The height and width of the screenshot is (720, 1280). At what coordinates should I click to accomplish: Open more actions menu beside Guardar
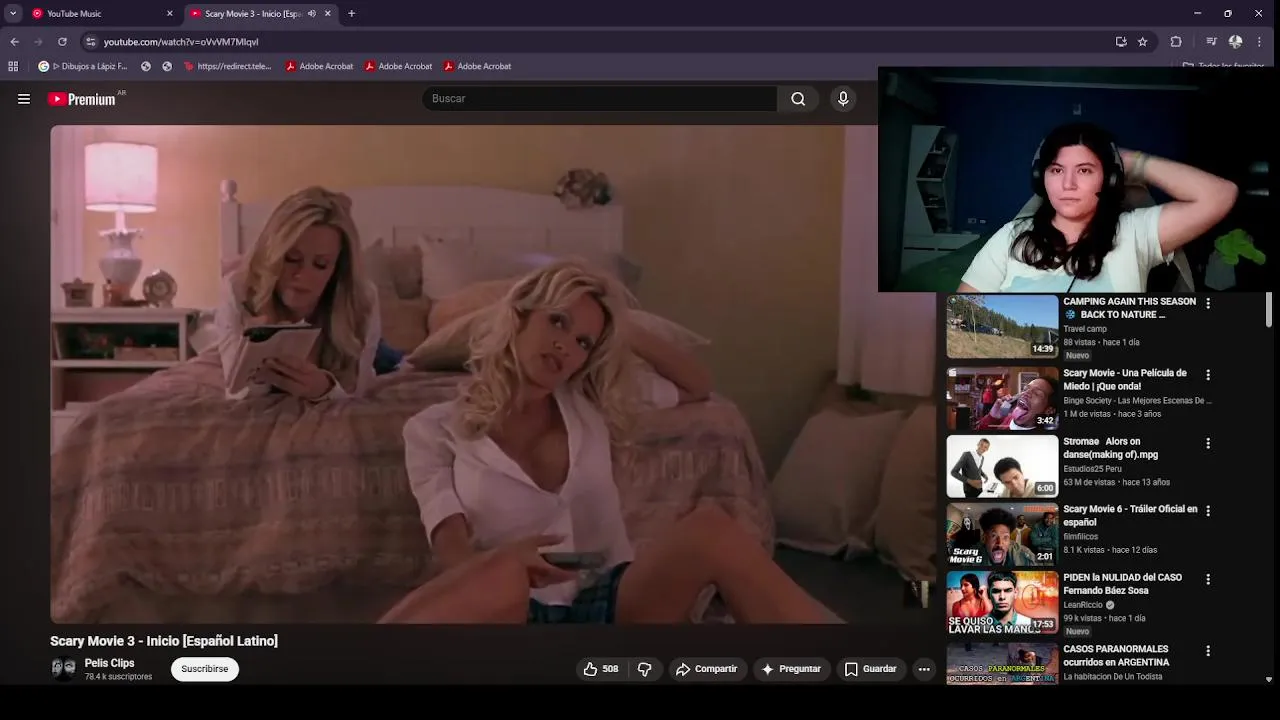[x=924, y=669]
